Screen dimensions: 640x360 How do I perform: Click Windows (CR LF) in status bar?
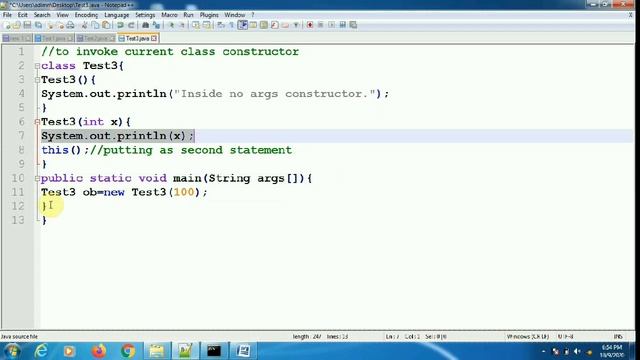click(x=527, y=337)
